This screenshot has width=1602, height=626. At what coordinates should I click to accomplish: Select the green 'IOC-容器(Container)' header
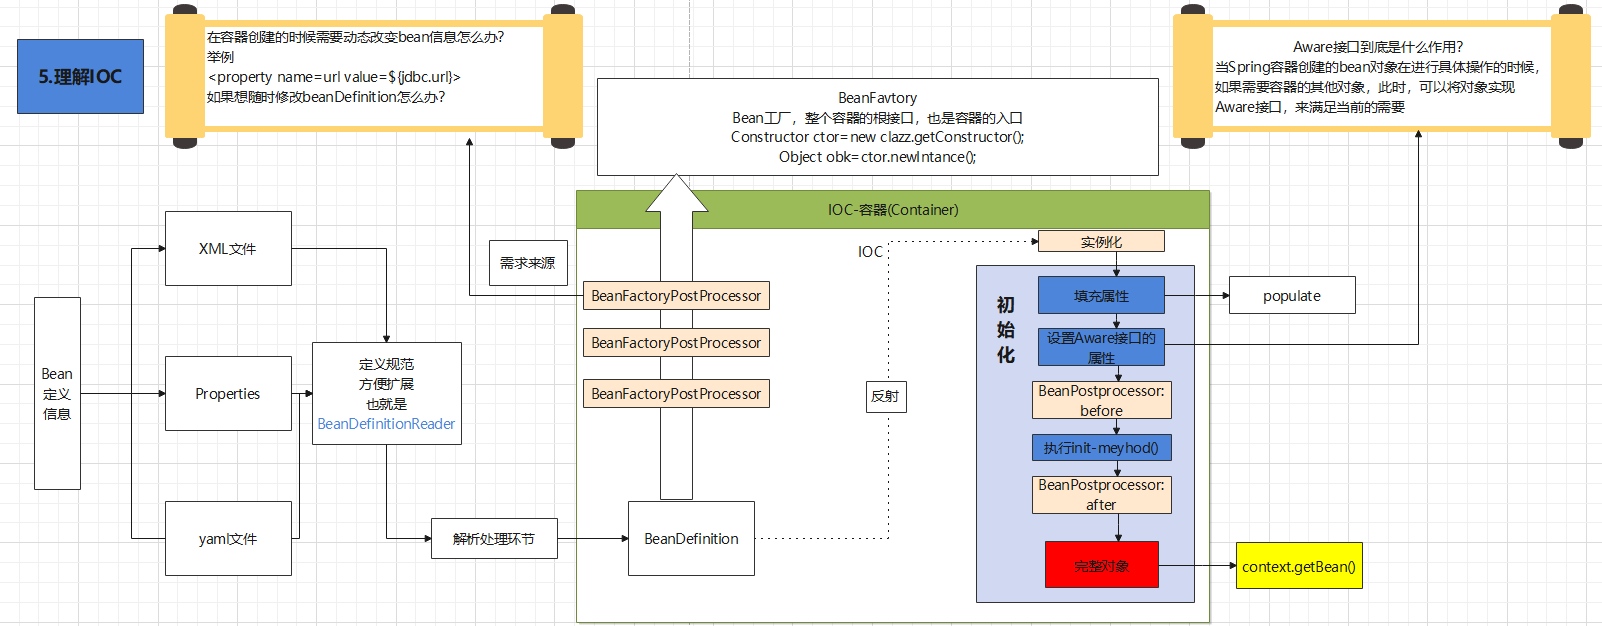[893, 210]
